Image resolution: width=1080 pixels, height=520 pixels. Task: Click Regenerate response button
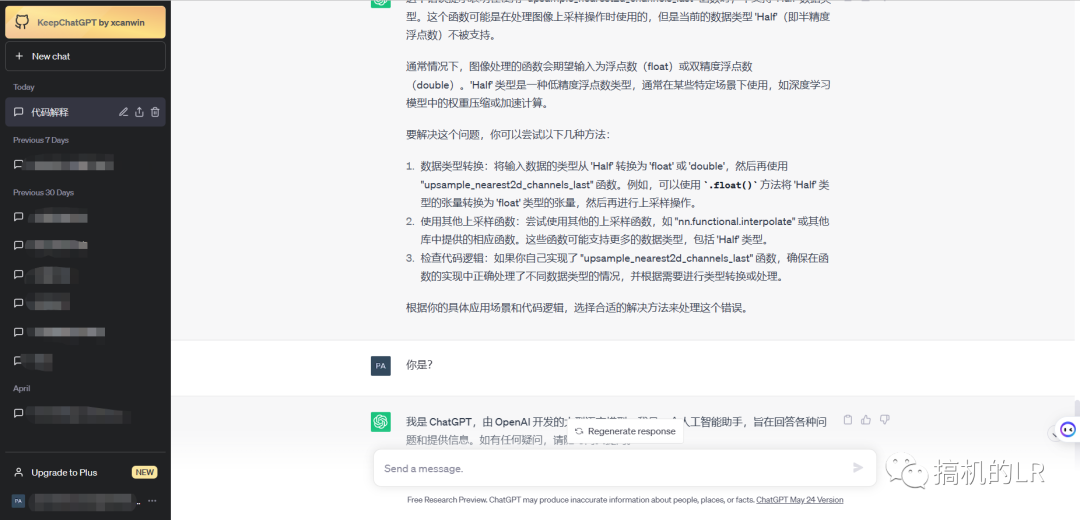tap(625, 431)
